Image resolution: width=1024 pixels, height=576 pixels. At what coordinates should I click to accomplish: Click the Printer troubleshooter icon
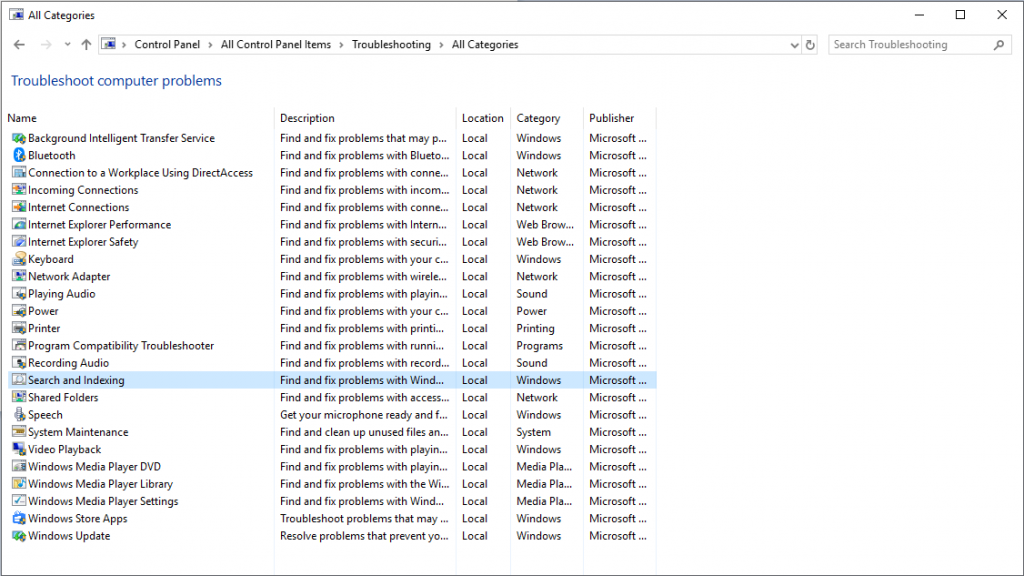point(19,328)
